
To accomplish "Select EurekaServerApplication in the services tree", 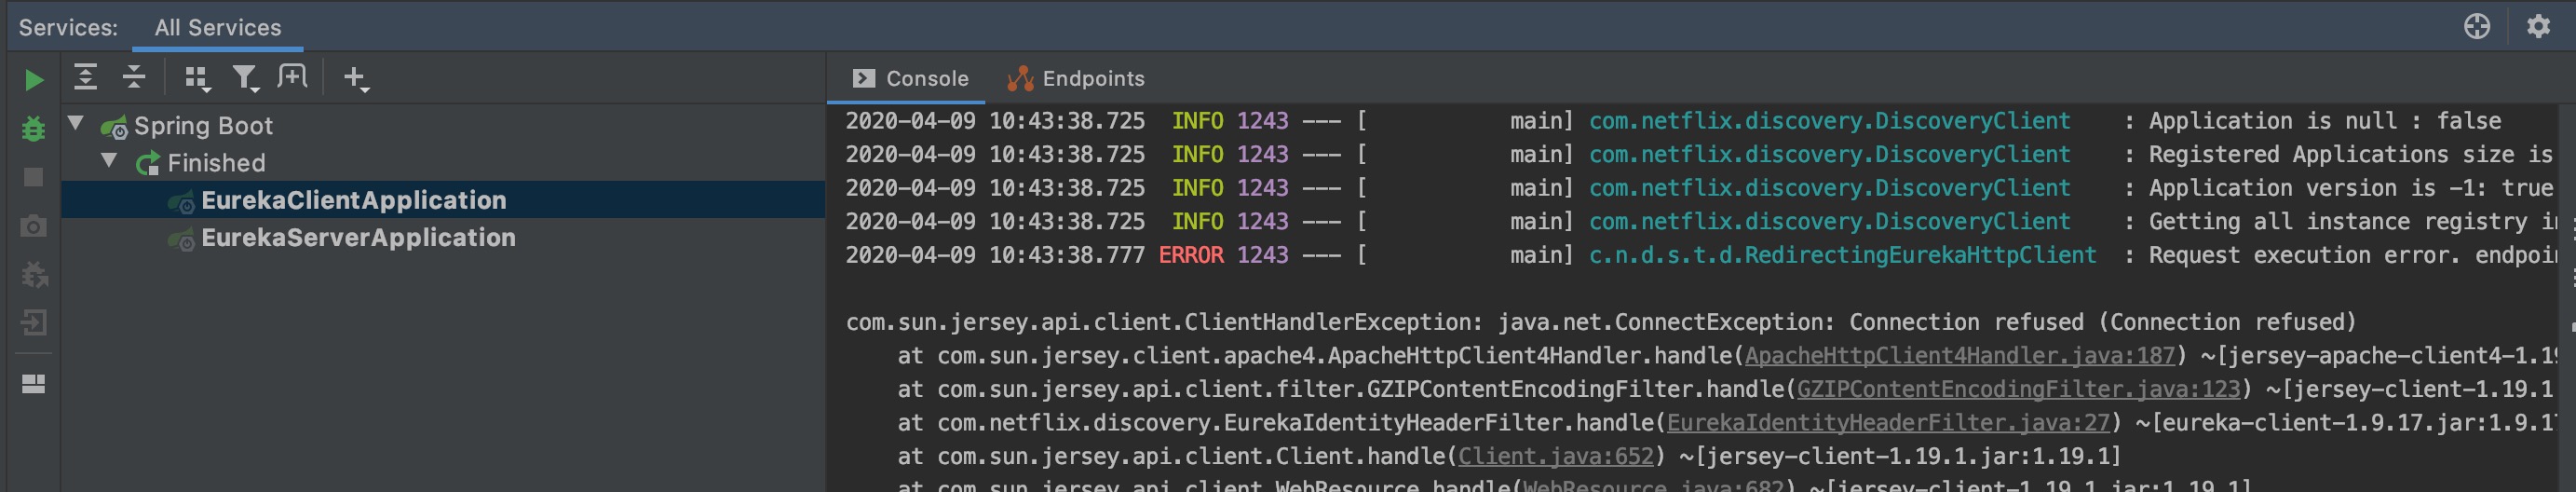I will click(x=358, y=238).
